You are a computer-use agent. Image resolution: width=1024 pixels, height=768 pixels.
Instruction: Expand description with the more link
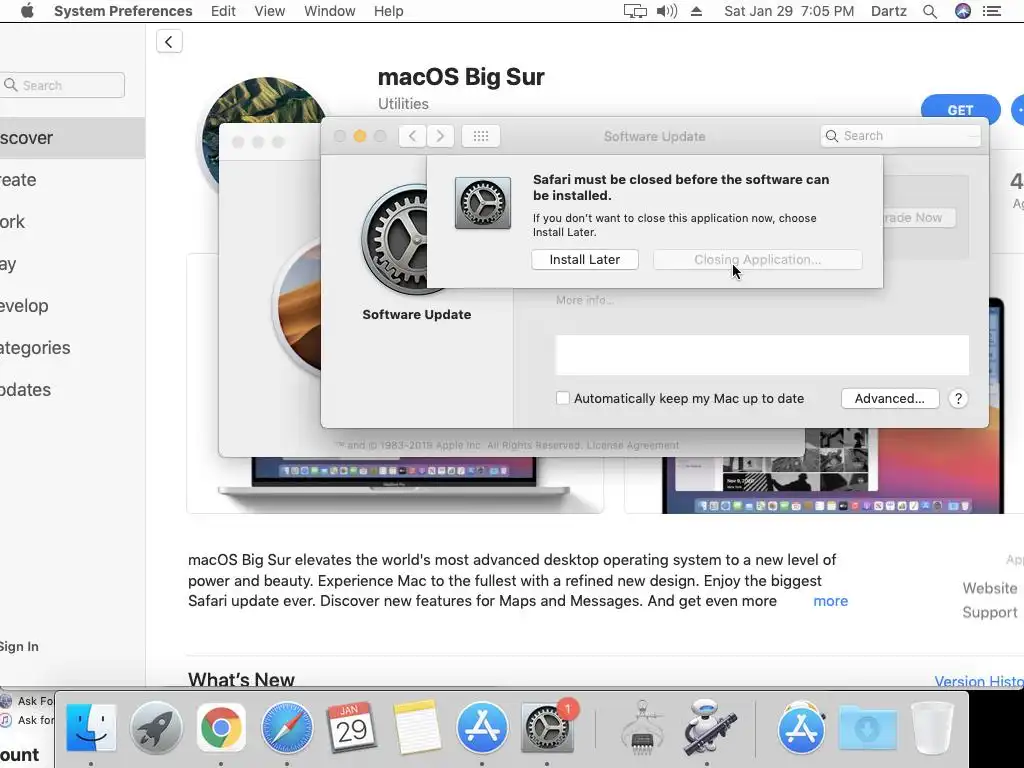tap(830, 601)
